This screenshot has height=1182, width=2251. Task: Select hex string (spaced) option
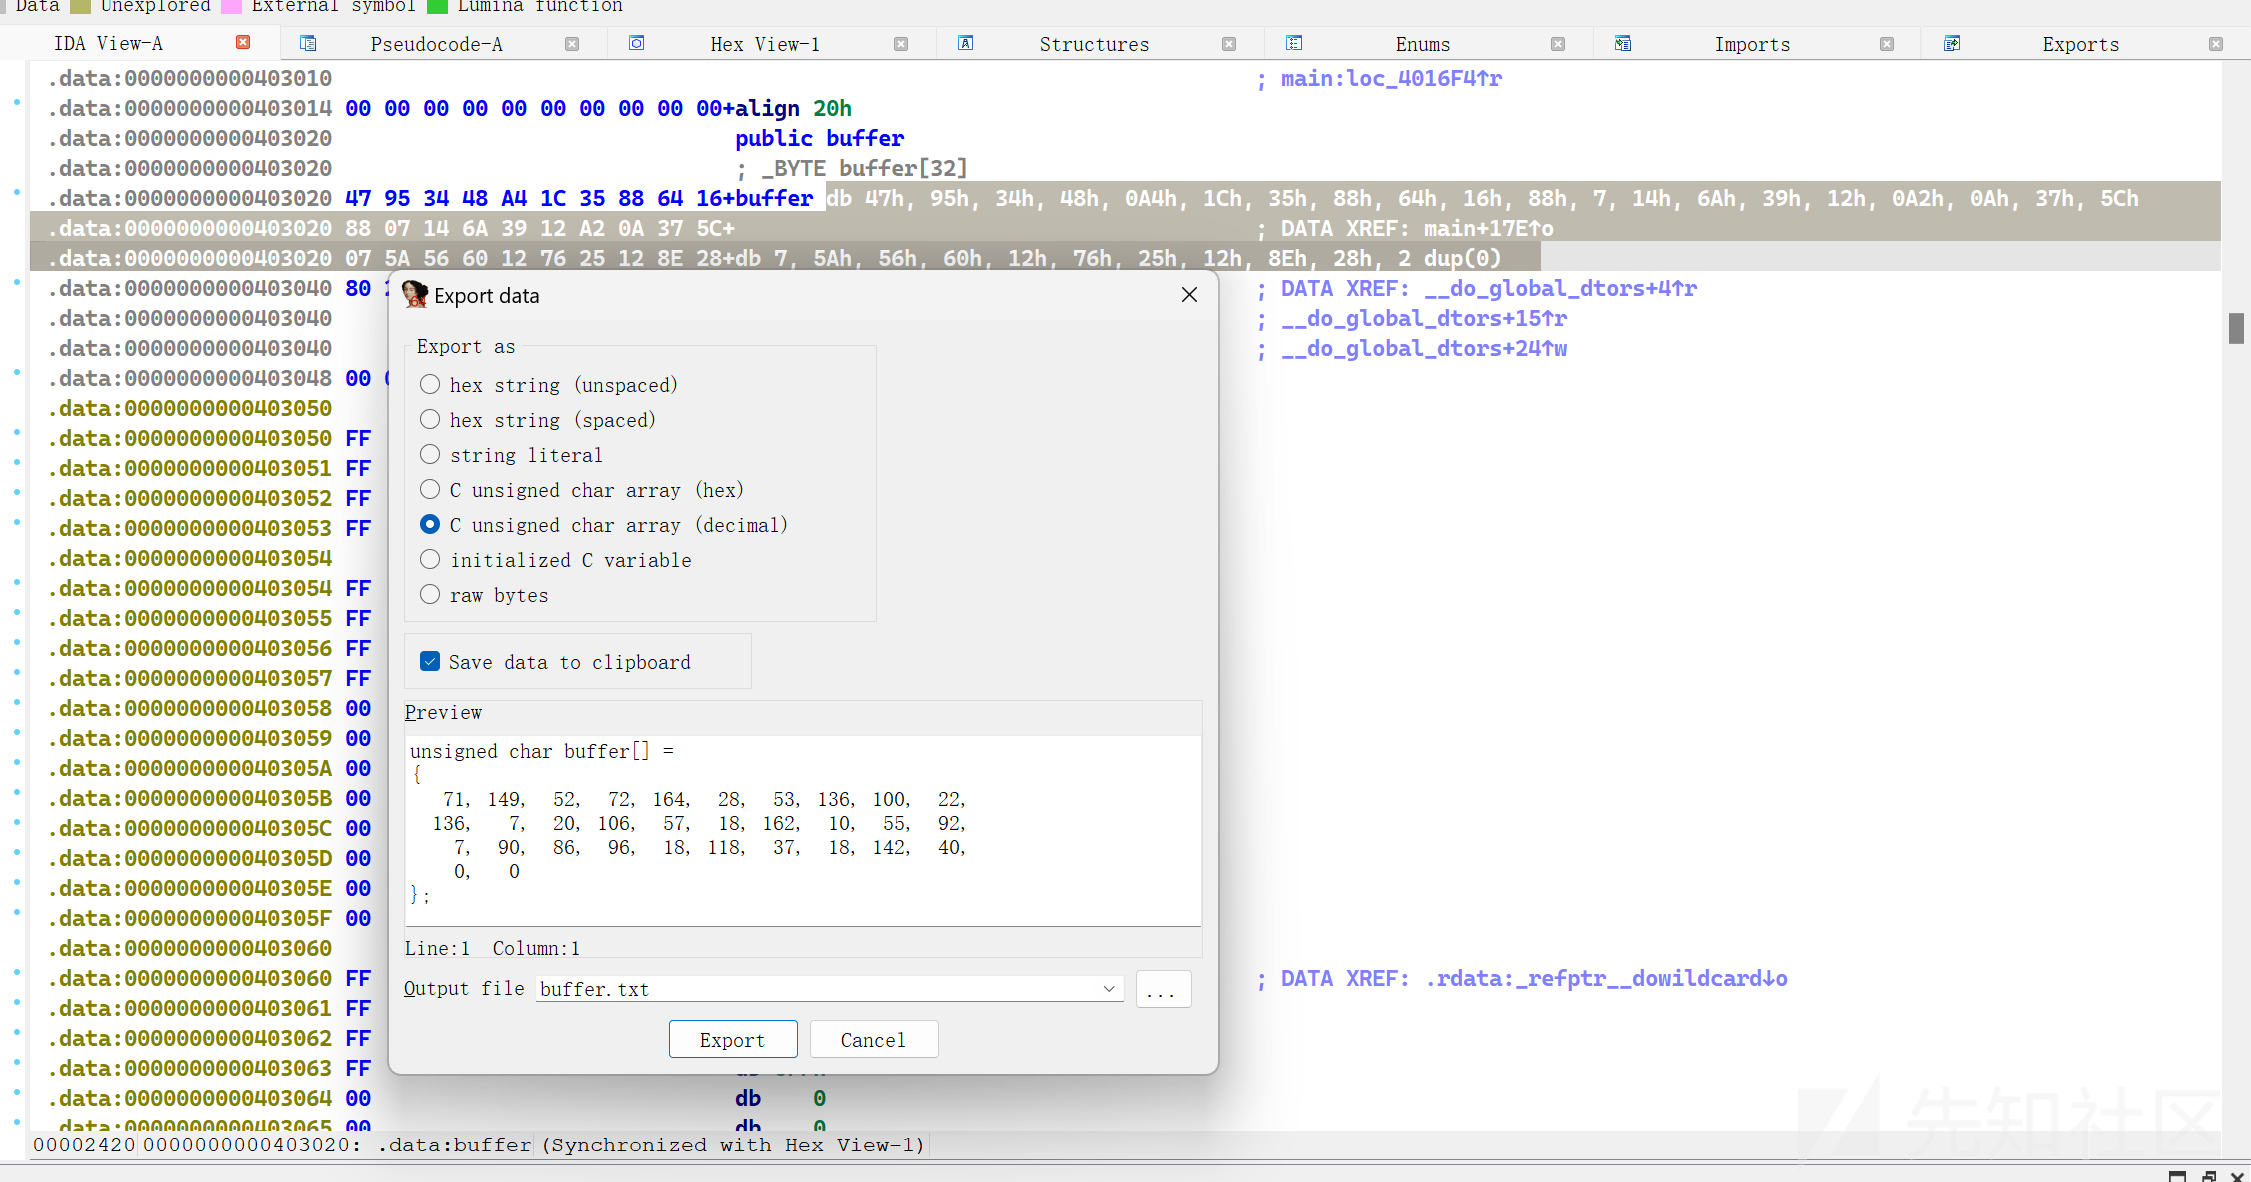pyautogui.click(x=538, y=420)
